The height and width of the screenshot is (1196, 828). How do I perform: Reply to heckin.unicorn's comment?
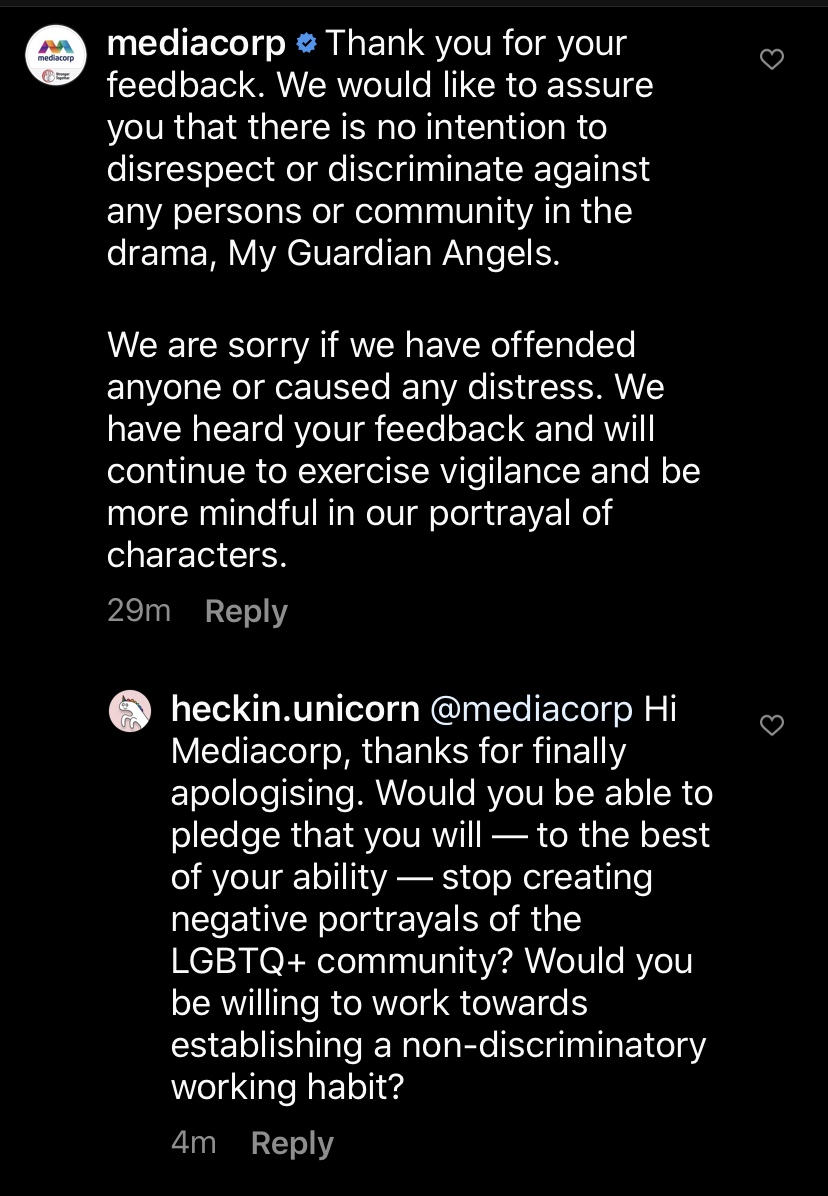tap(292, 1143)
